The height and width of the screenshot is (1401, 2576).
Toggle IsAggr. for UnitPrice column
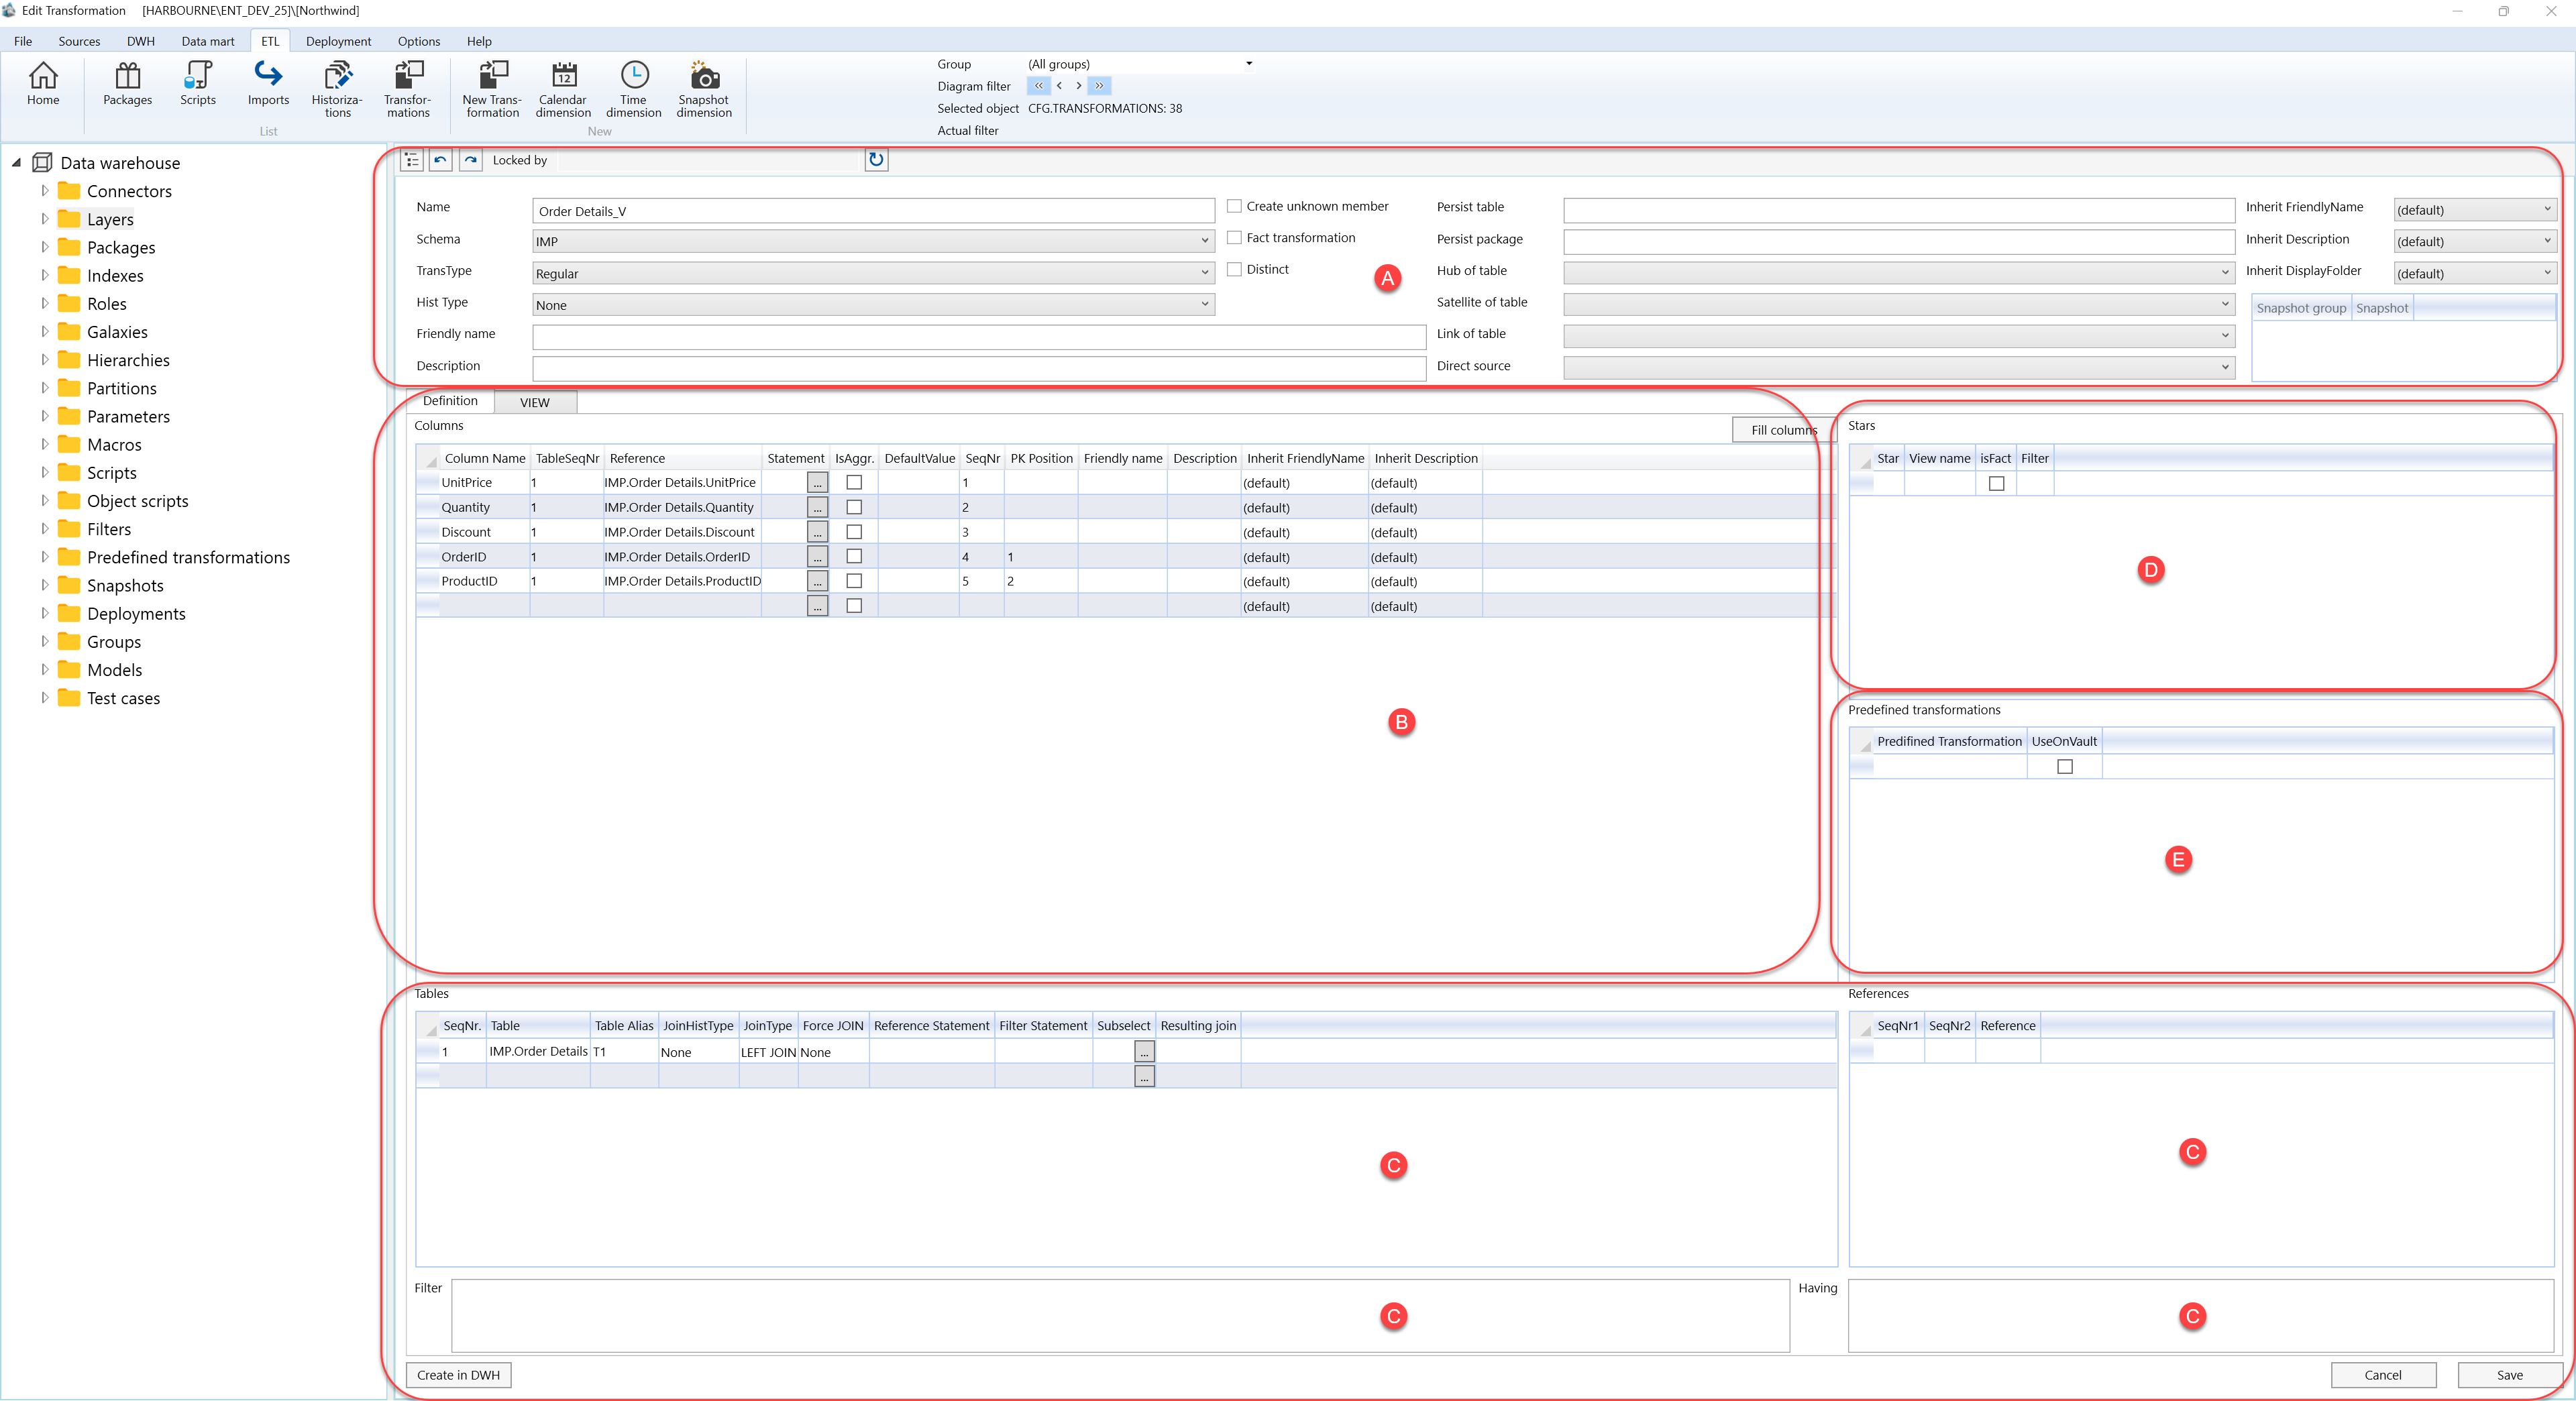pos(854,482)
